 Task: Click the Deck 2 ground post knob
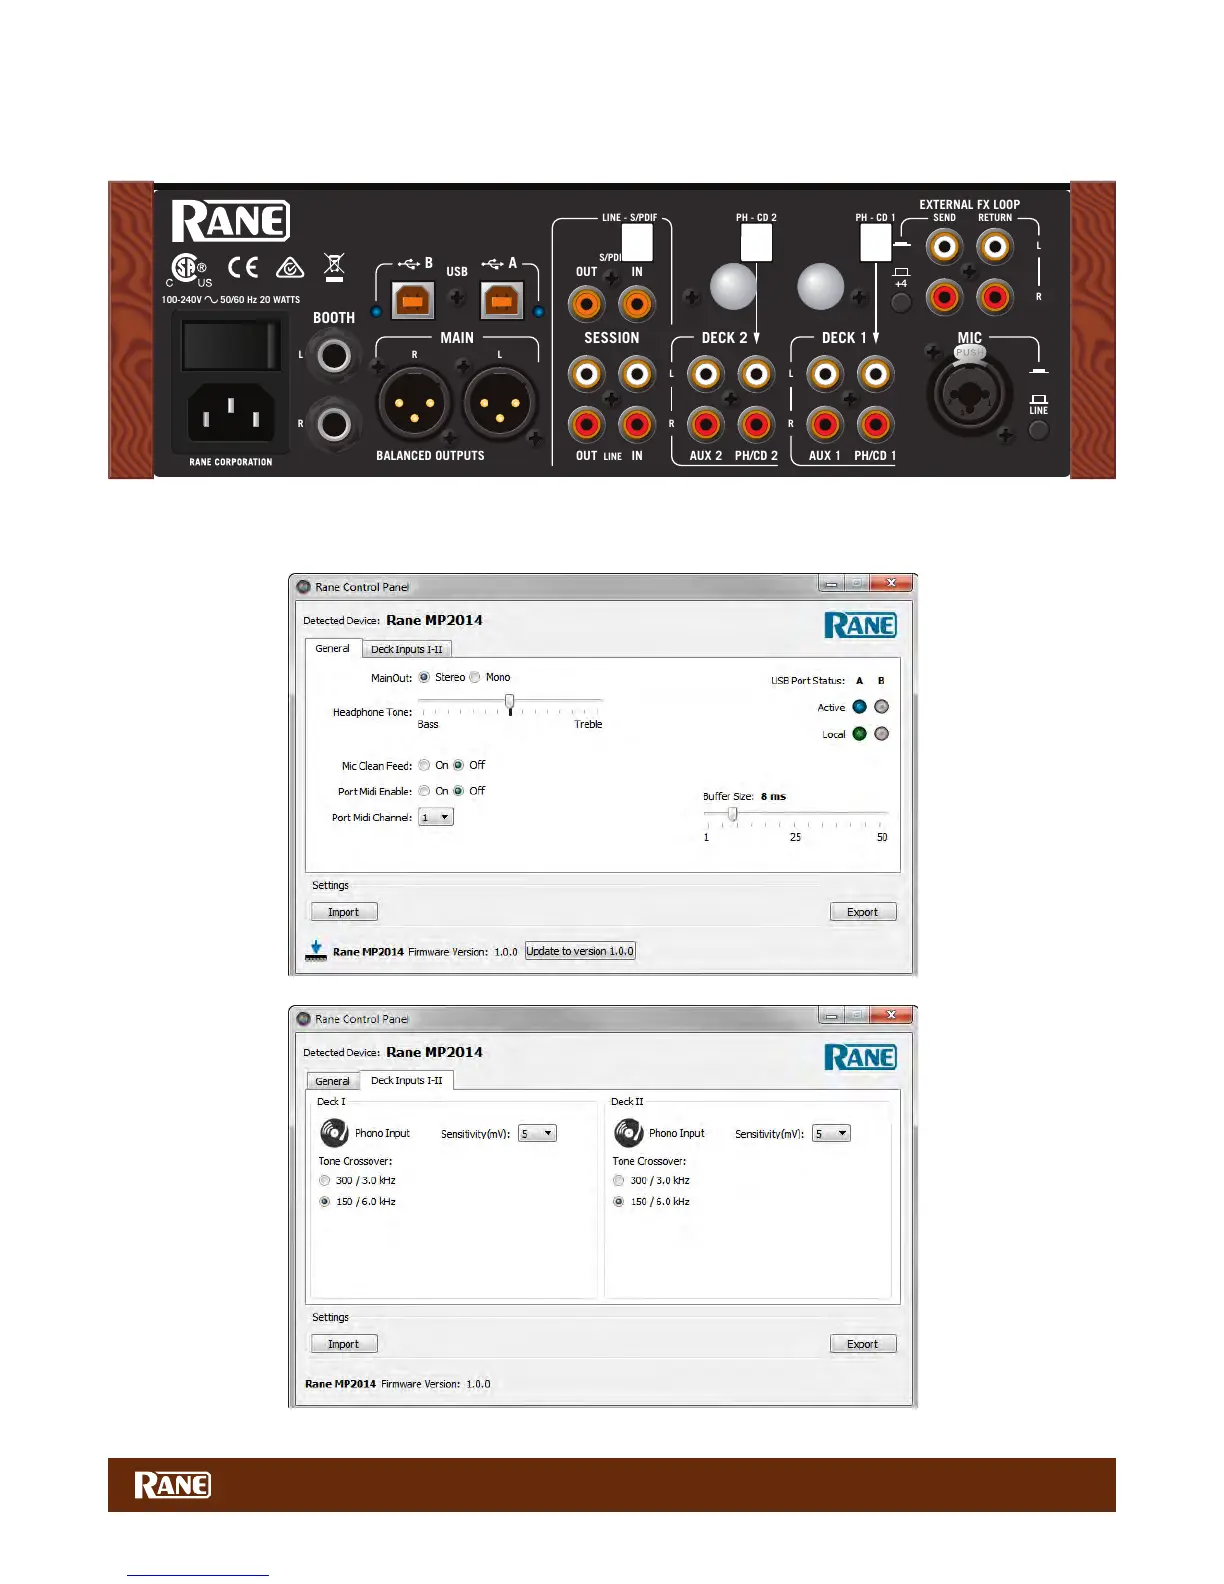[733, 287]
